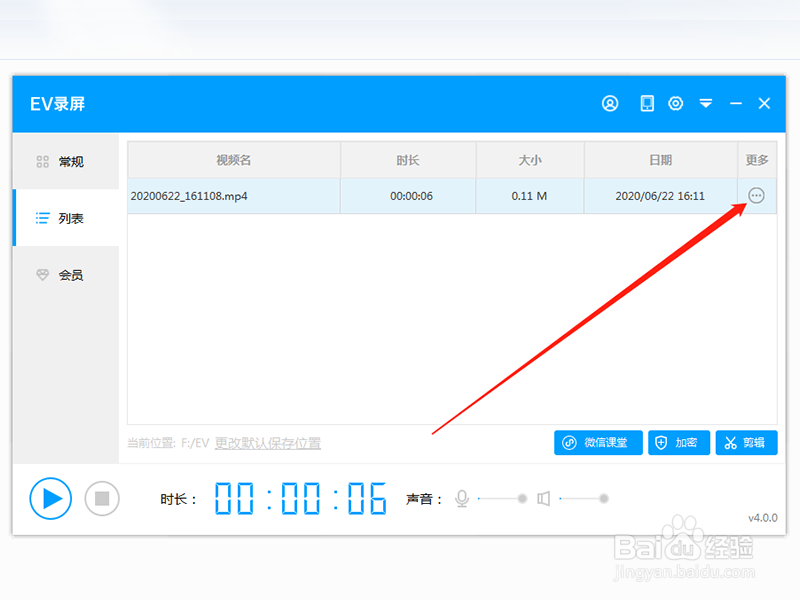Click the 加密 button
The height and width of the screenshot is (600, 800).
coord(679,442)
